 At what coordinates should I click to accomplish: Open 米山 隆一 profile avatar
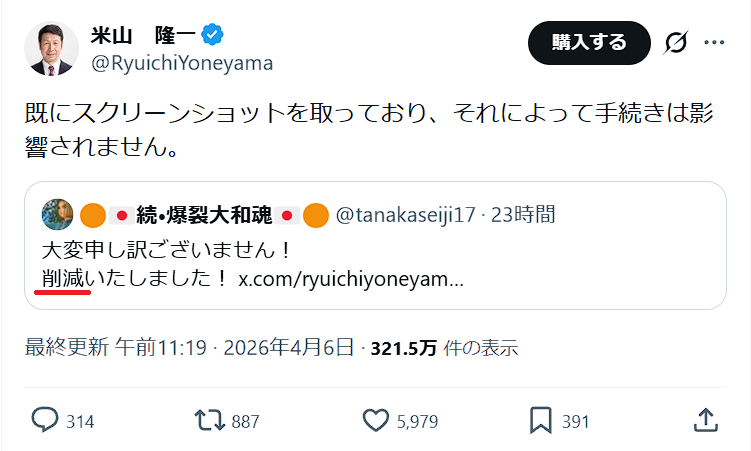tap(52, 50)
